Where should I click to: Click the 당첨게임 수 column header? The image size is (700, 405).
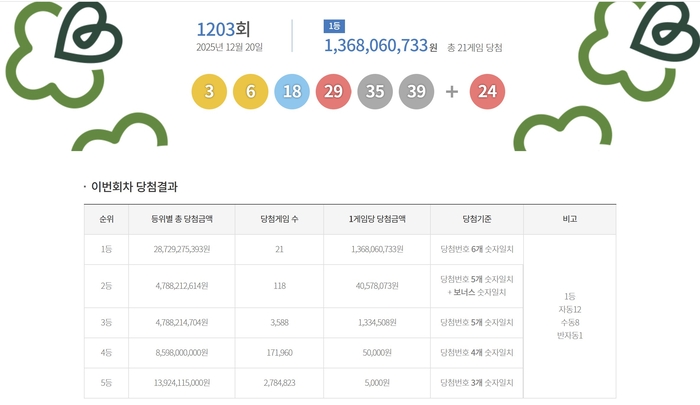[280, 219]
